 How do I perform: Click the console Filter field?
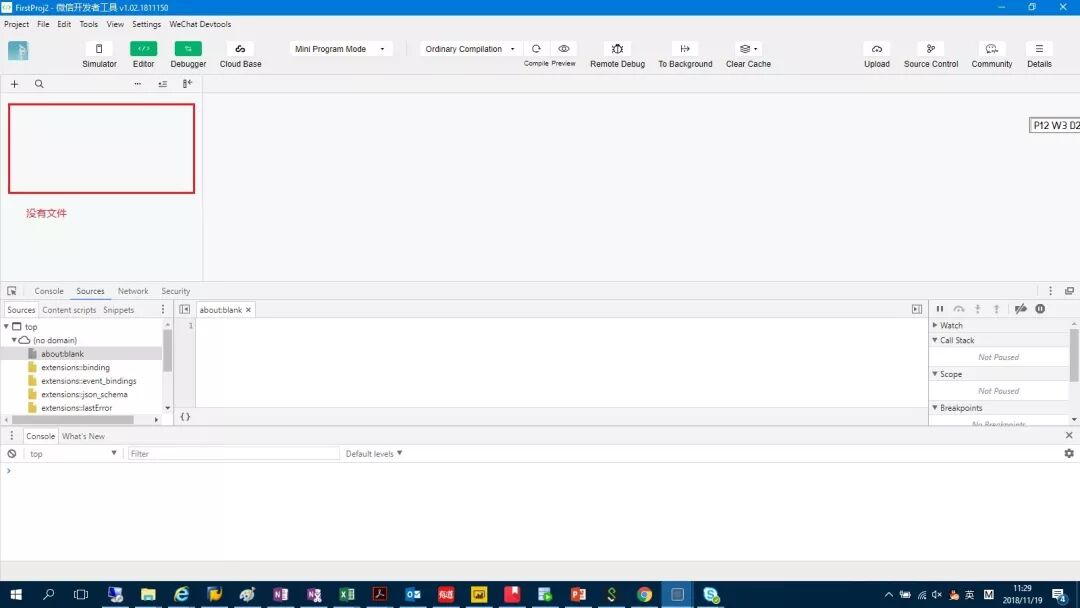(x=233, y=454)
